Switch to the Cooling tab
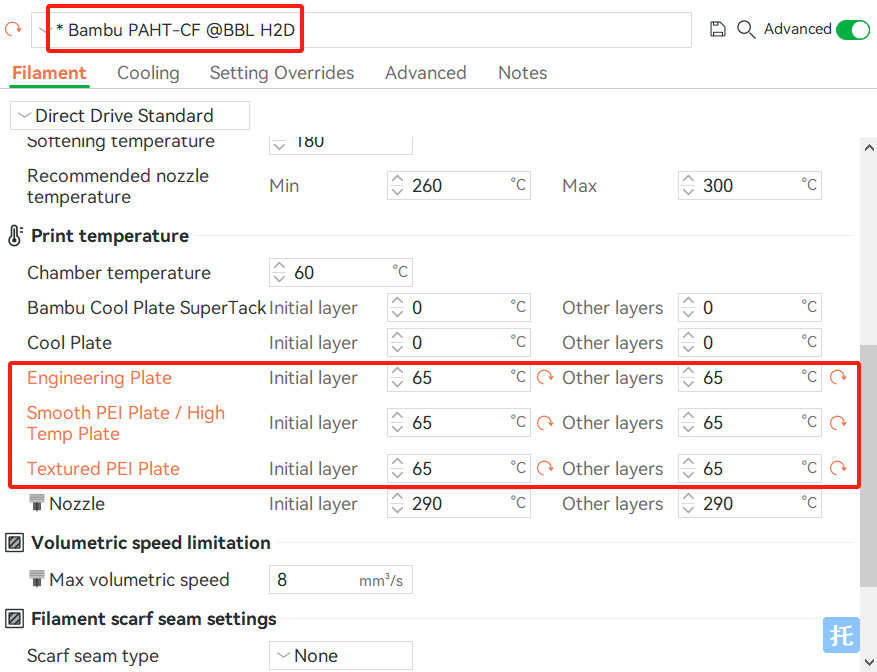The height and width of the screenshot is (672, 877). (x=148, y=73)
